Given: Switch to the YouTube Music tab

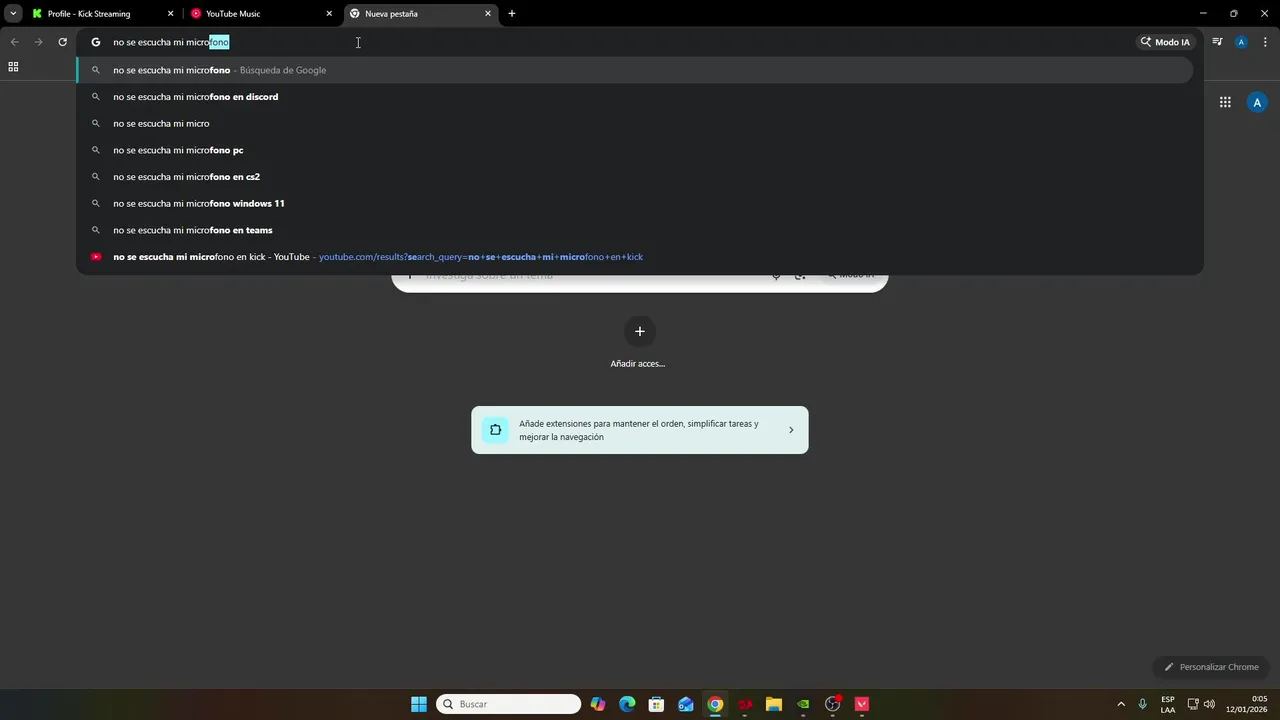Looking at the screenshot, I should (x=261, y=14).
